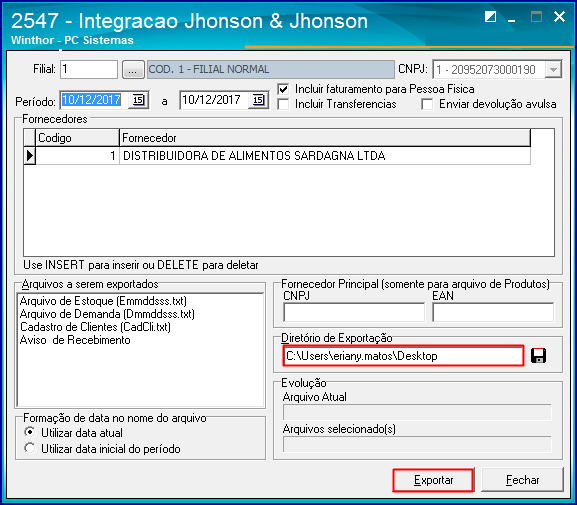Click the COD. 1 - FILIAL NORMAL field
Image resolution: width=577 pixels, height=505 pixels.
[271, 69]
